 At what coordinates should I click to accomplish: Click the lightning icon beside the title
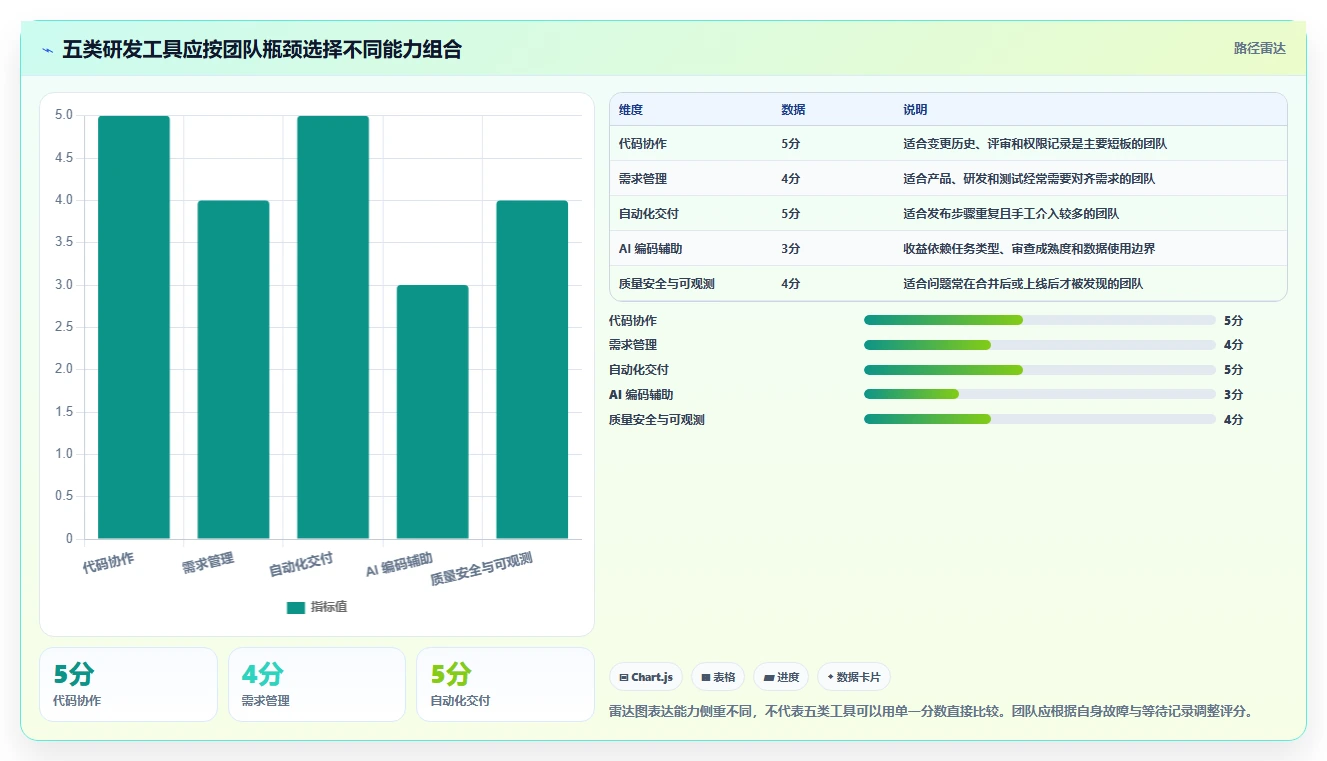(47, 50)
